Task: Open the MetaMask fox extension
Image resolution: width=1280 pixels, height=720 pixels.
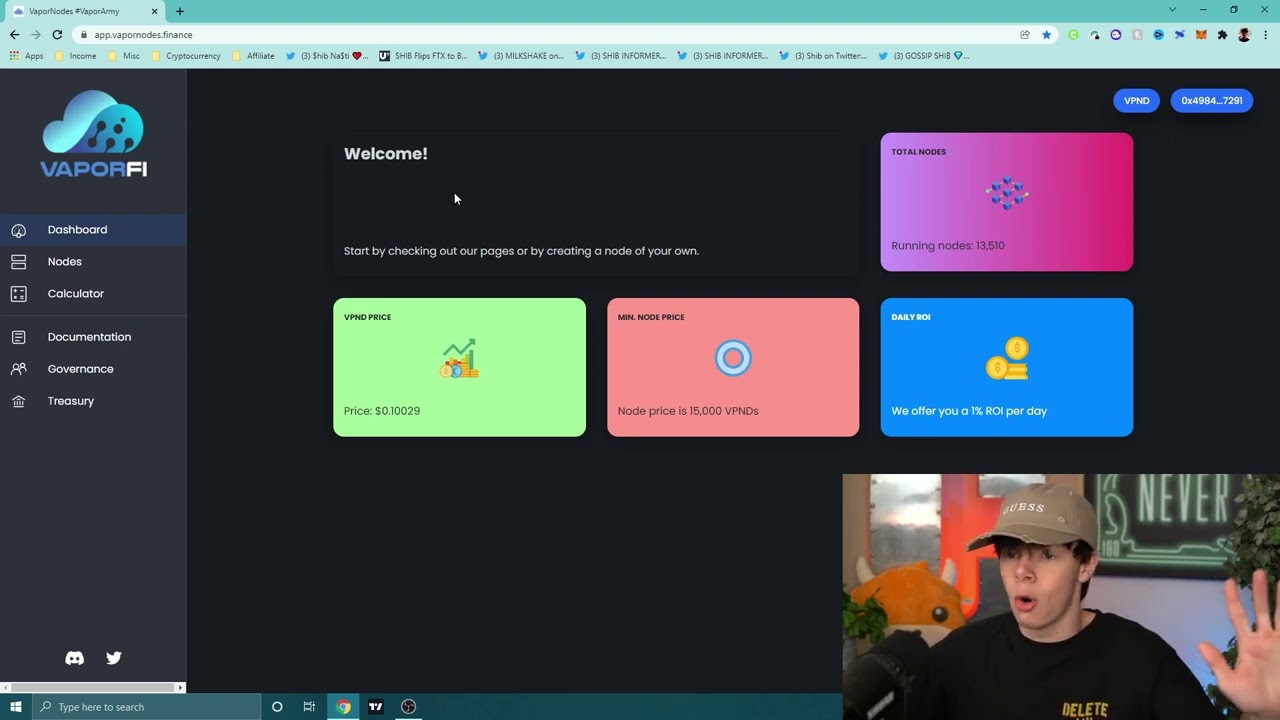Action: [x=1201, y=35]
